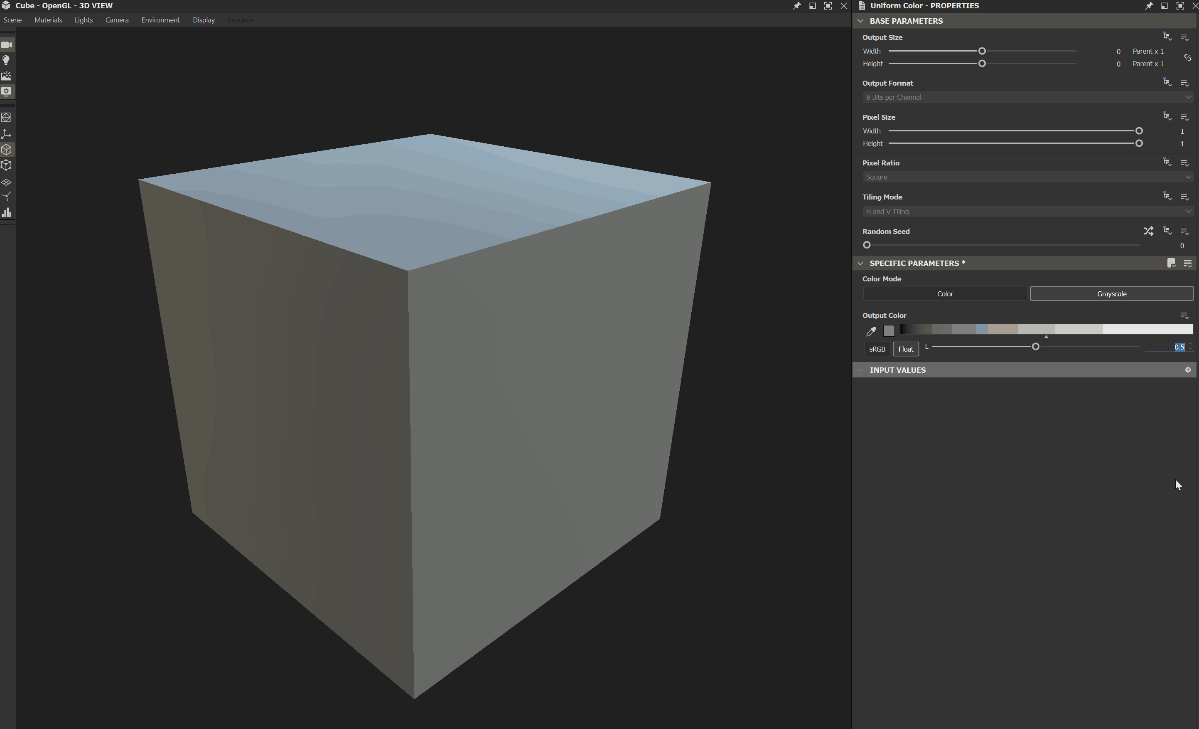Click the environment landscape icon in the sidebar
1199x729 pixels.
click(6, 76)
